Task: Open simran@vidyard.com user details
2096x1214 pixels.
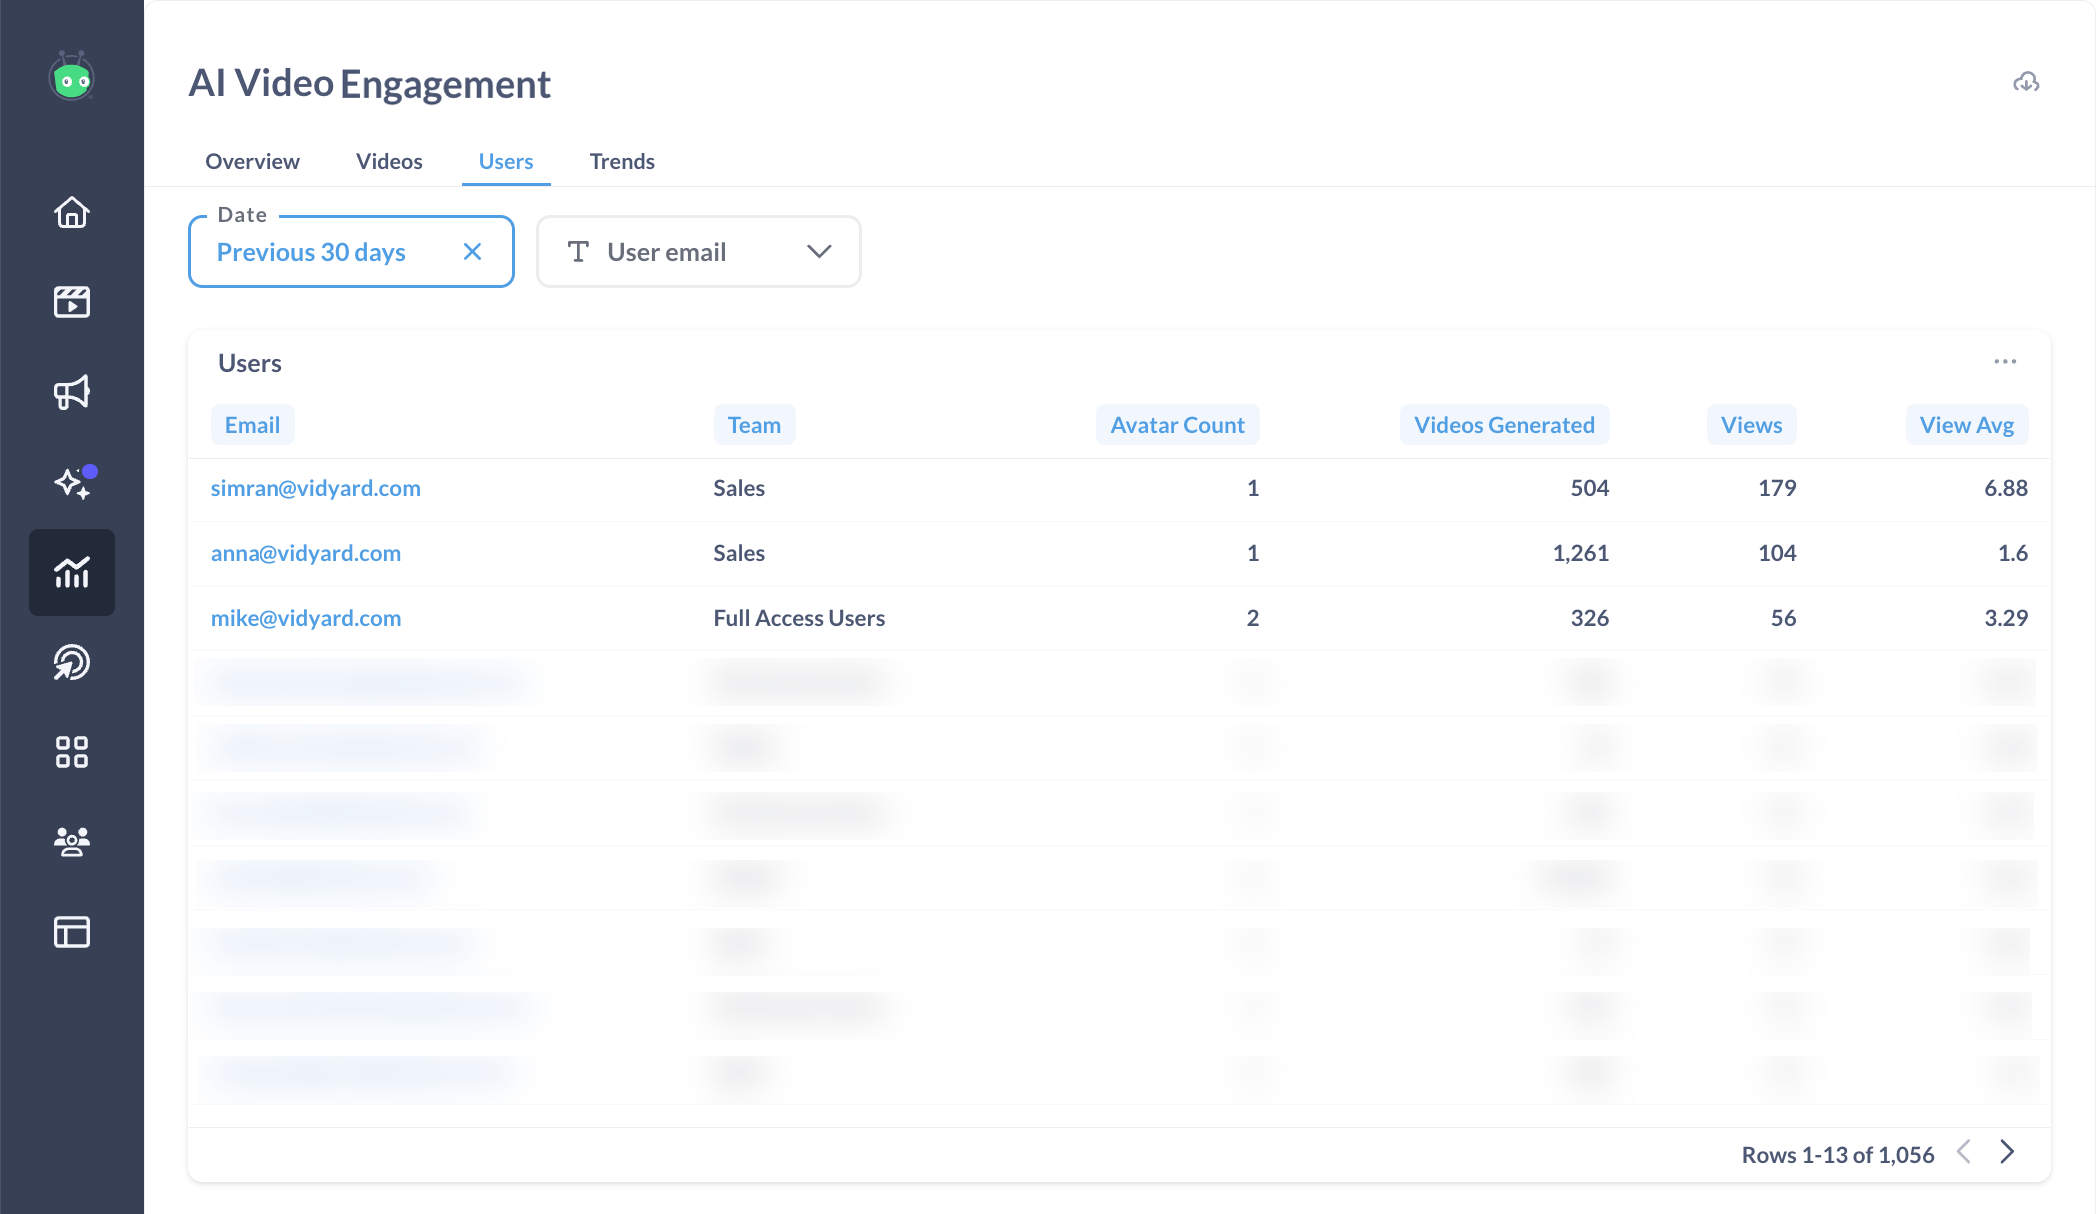Action: [x=316, y=488]
